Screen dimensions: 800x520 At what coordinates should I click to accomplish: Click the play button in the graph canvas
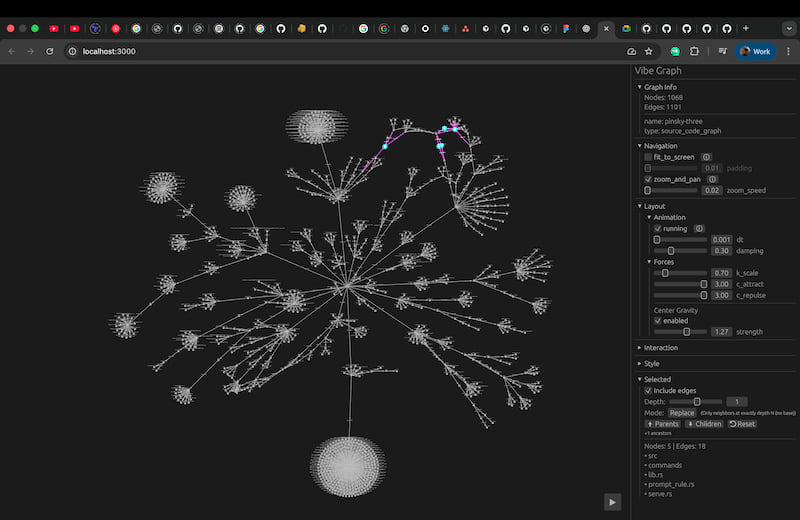(612, 502)
